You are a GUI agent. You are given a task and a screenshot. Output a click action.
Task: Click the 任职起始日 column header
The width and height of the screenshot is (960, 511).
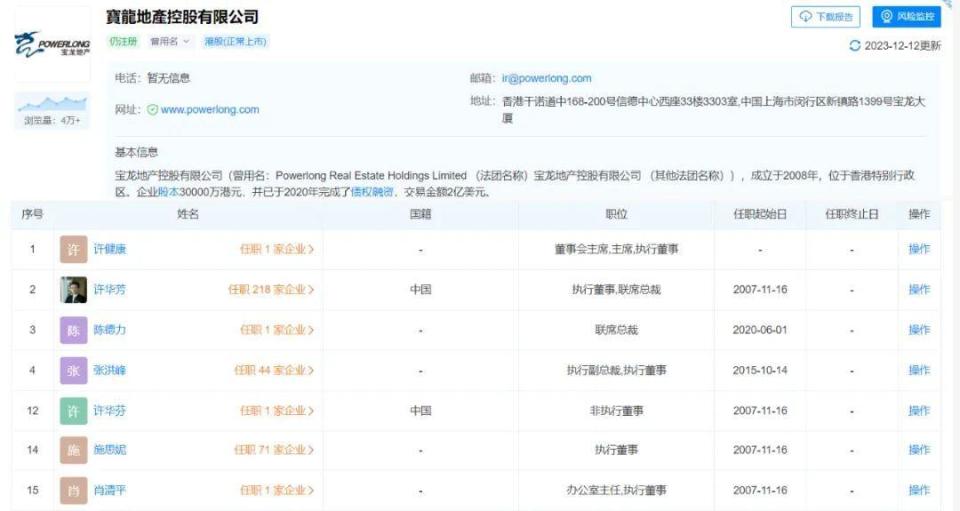(760, 214)
